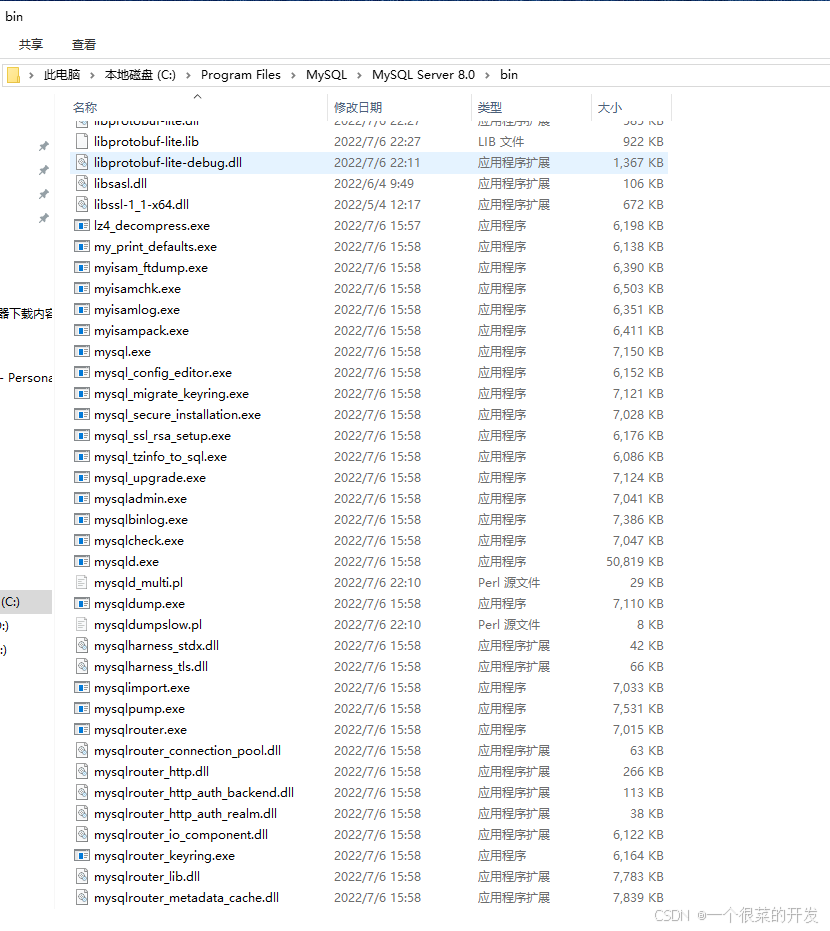
Task: Click the libssl-1_1-x64.dll icon
Action: click(x=82, y=204)
